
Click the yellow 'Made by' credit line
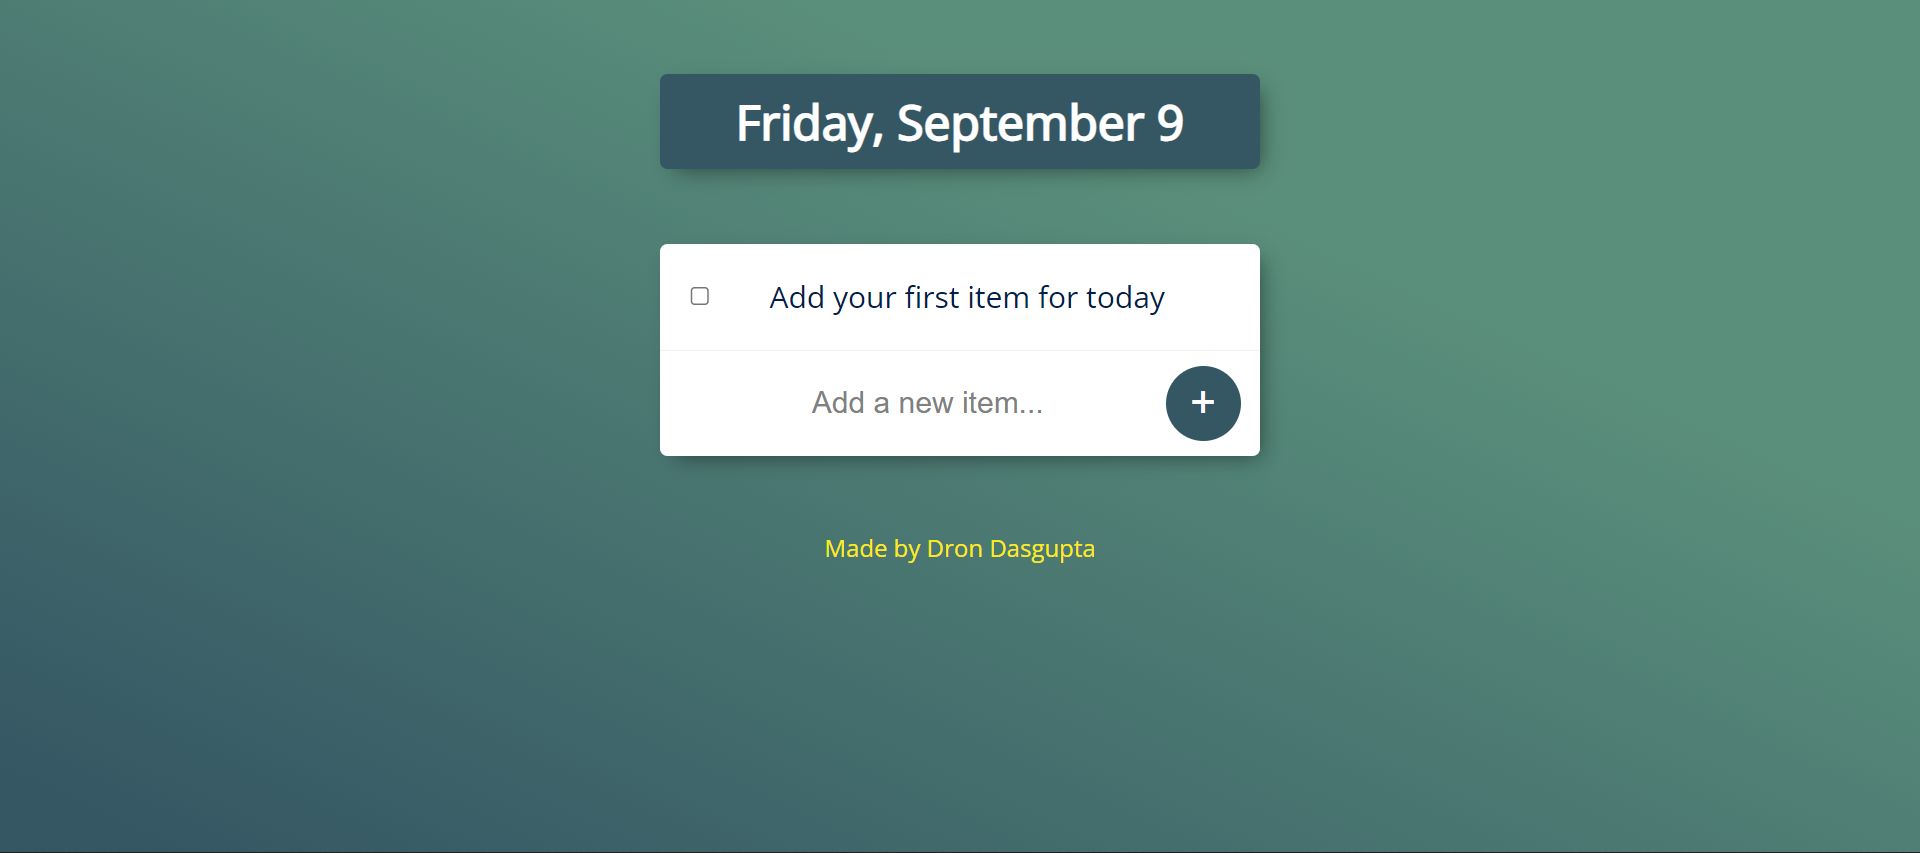coord(960,549)
